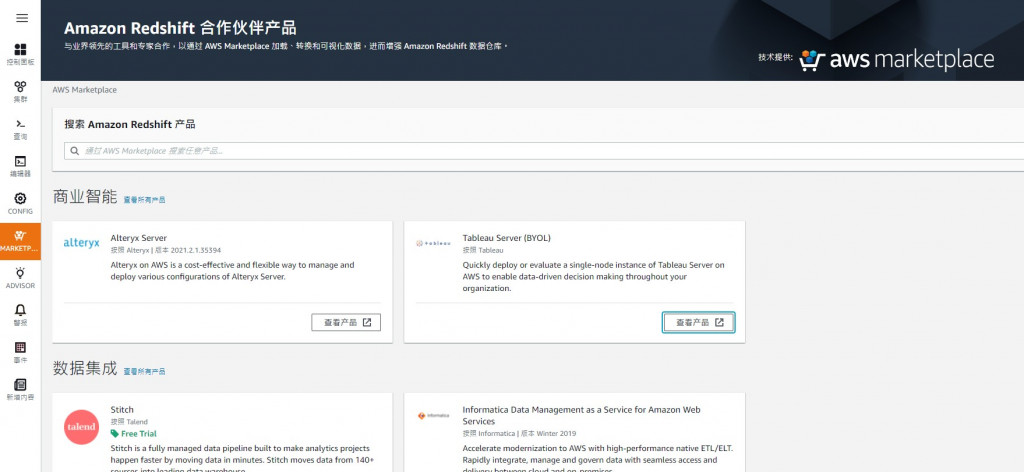Screen dimensions: 1024x472
Task: Click the Informatica logo
Action: tap(434, 415)
